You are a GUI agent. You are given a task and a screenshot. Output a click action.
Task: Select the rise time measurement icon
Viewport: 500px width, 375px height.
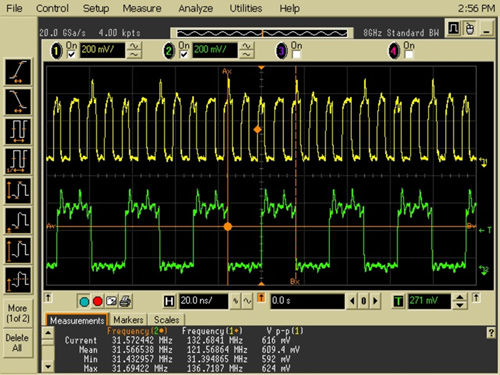coord(18,72)
